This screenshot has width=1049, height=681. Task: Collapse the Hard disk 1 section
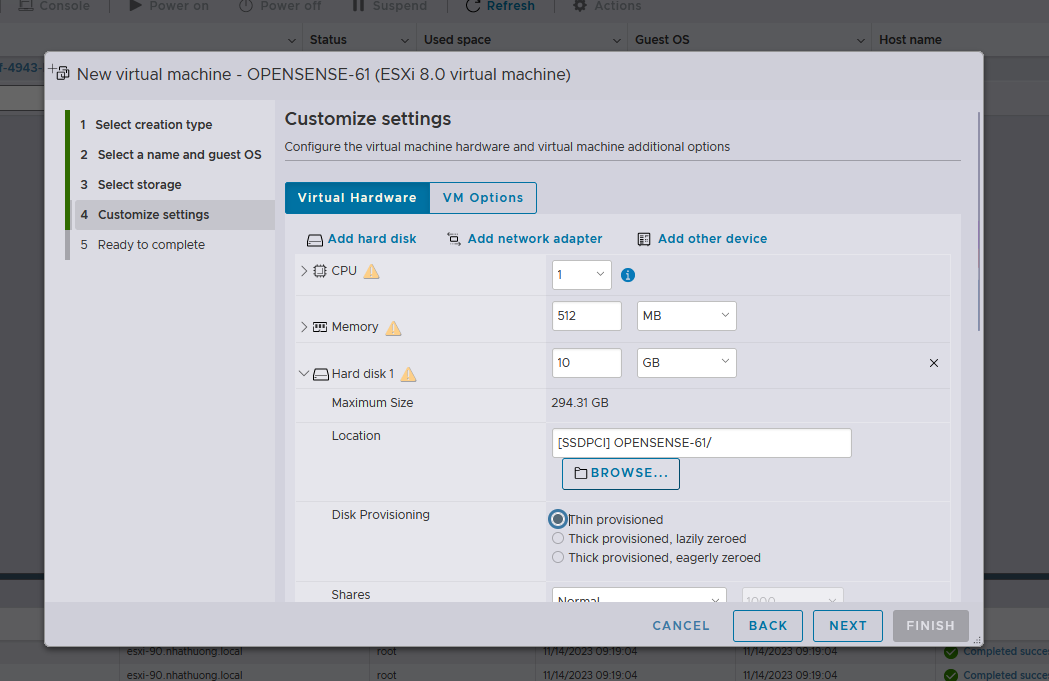click(305, 374)
